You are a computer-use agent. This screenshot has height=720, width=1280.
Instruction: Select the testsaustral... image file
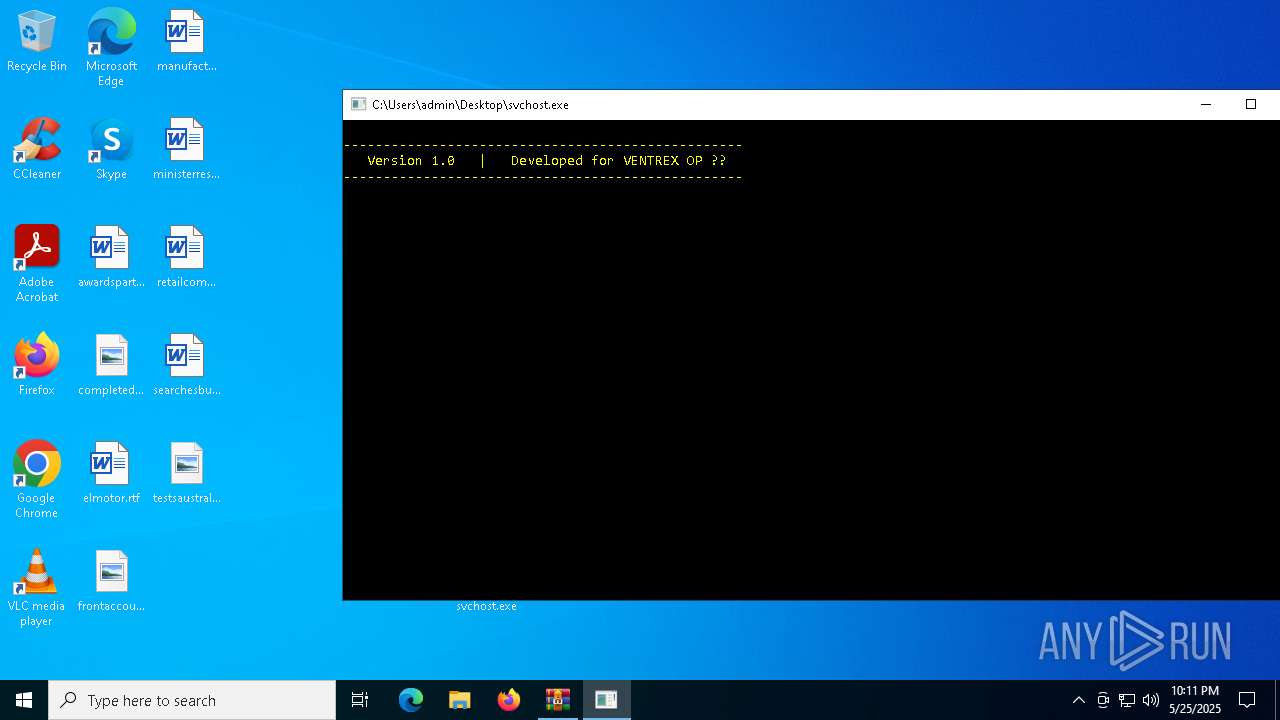(x=186, y=474)
